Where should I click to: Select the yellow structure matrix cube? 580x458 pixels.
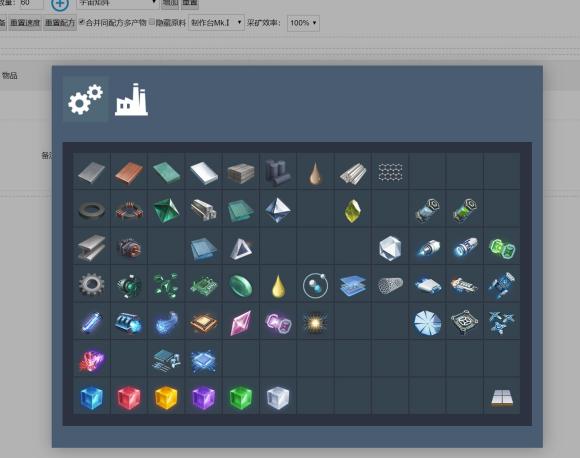coord(166,398)
